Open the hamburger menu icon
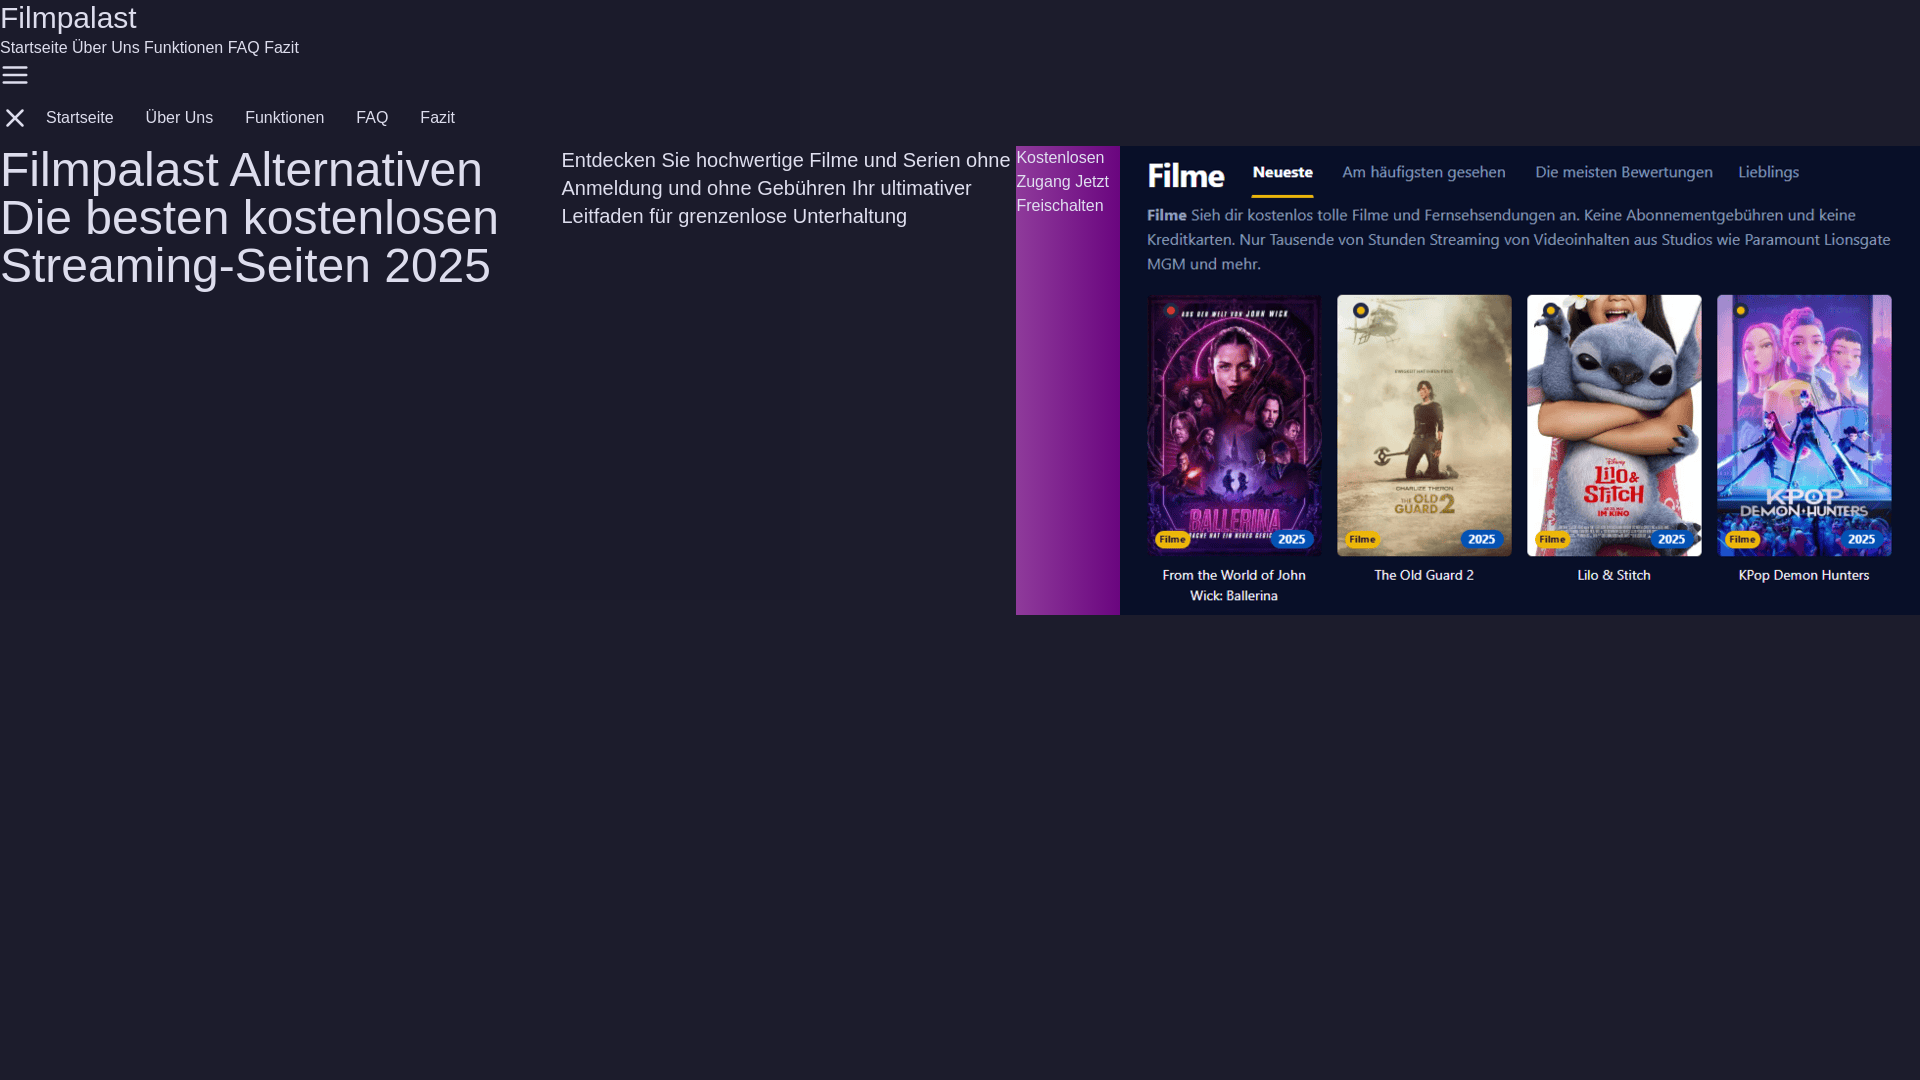 [x=14, y=75]
